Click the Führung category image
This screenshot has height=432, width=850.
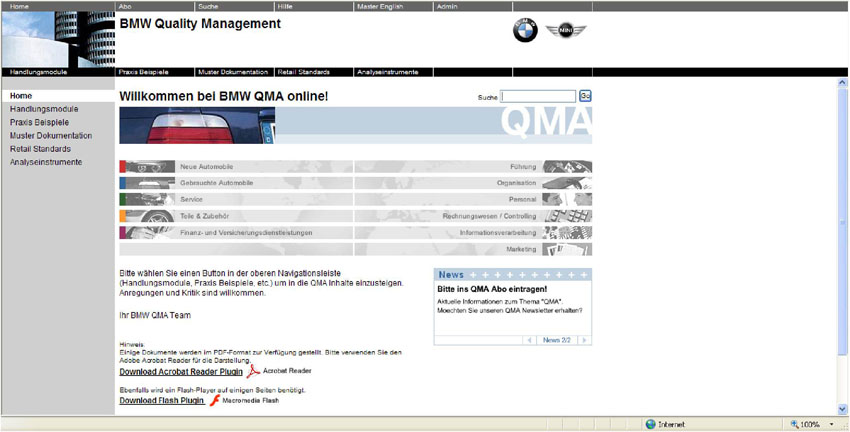click(x=567, y=166)
